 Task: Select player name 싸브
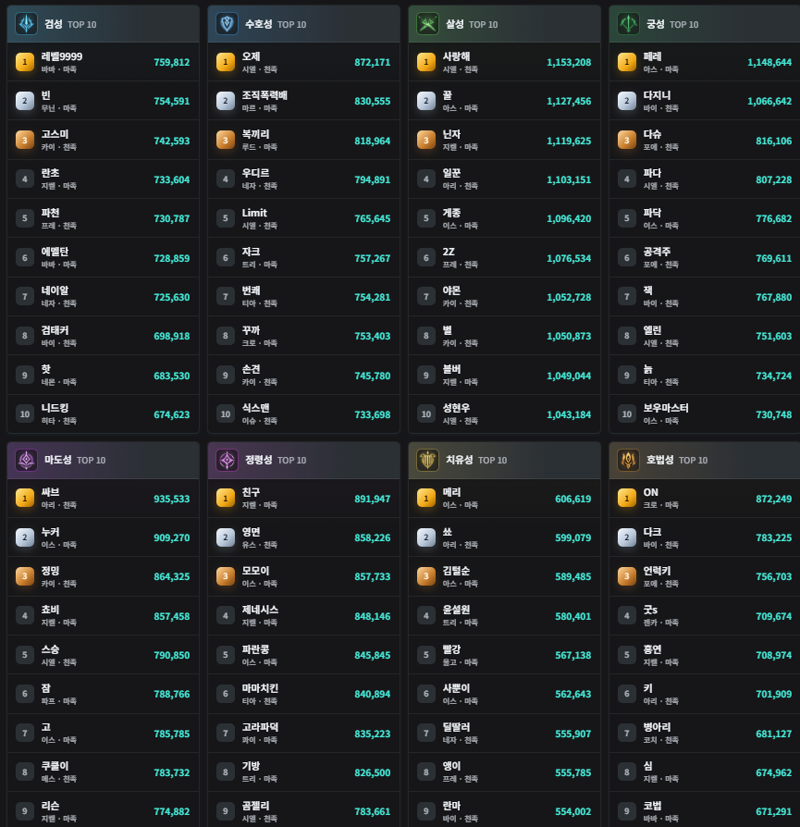(50, 492)
